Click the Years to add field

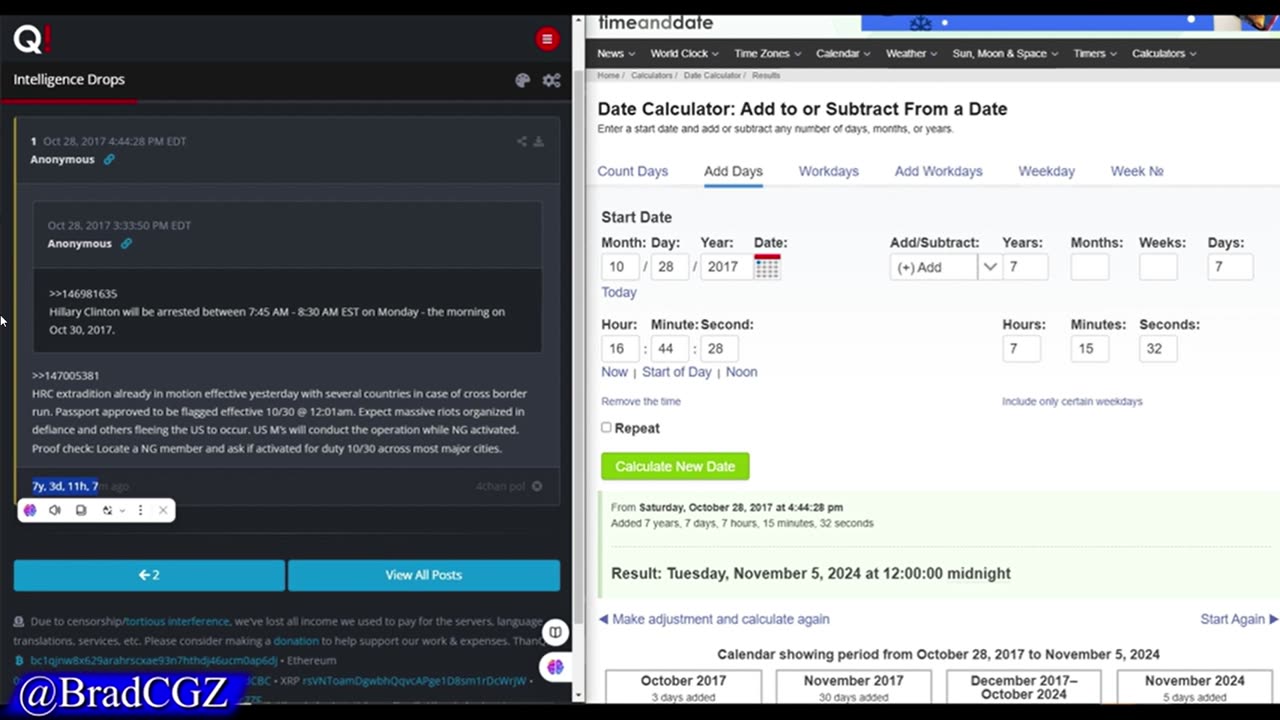pyautogui.click(x=1025, y=267)
